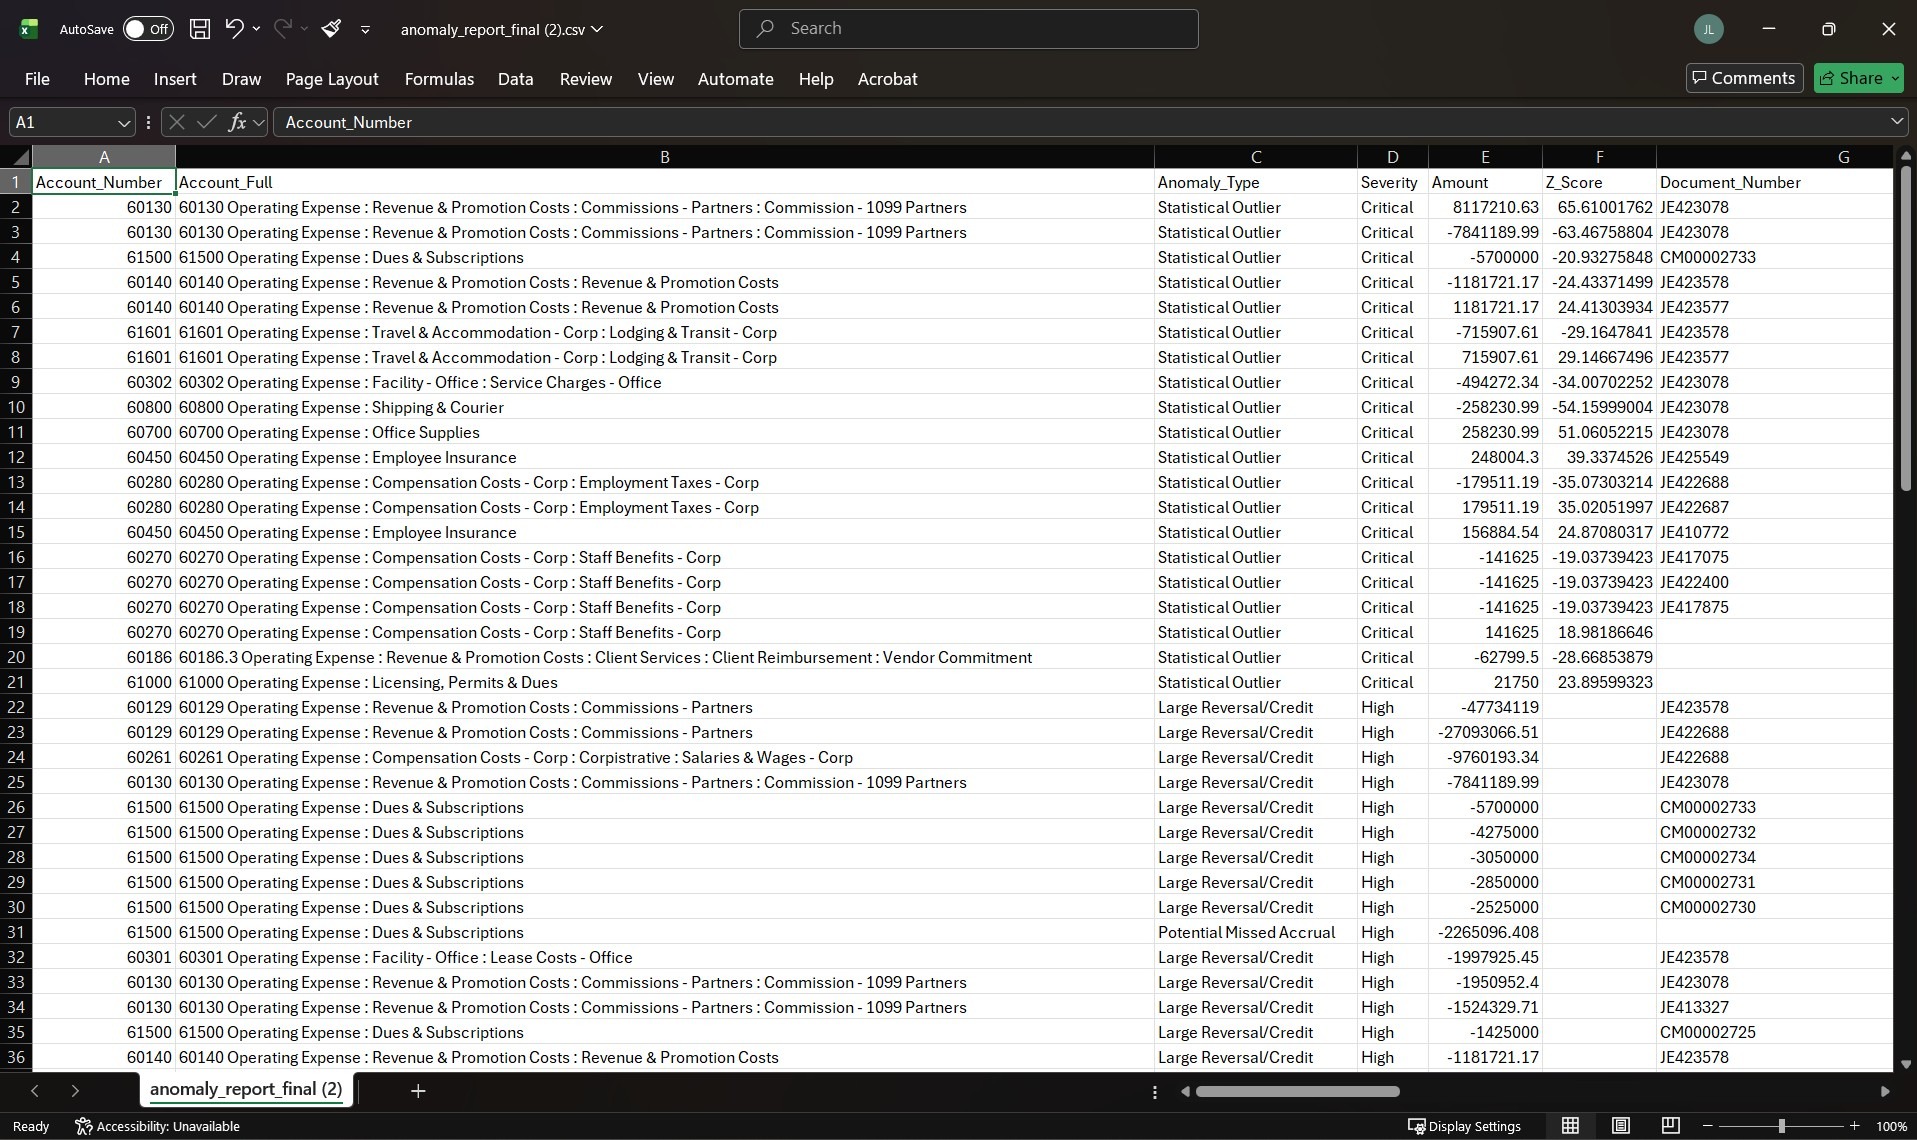Viewport: 1917px width, 1140px height.
Task: Select the Insert Function fx icon
Action: 239,122
